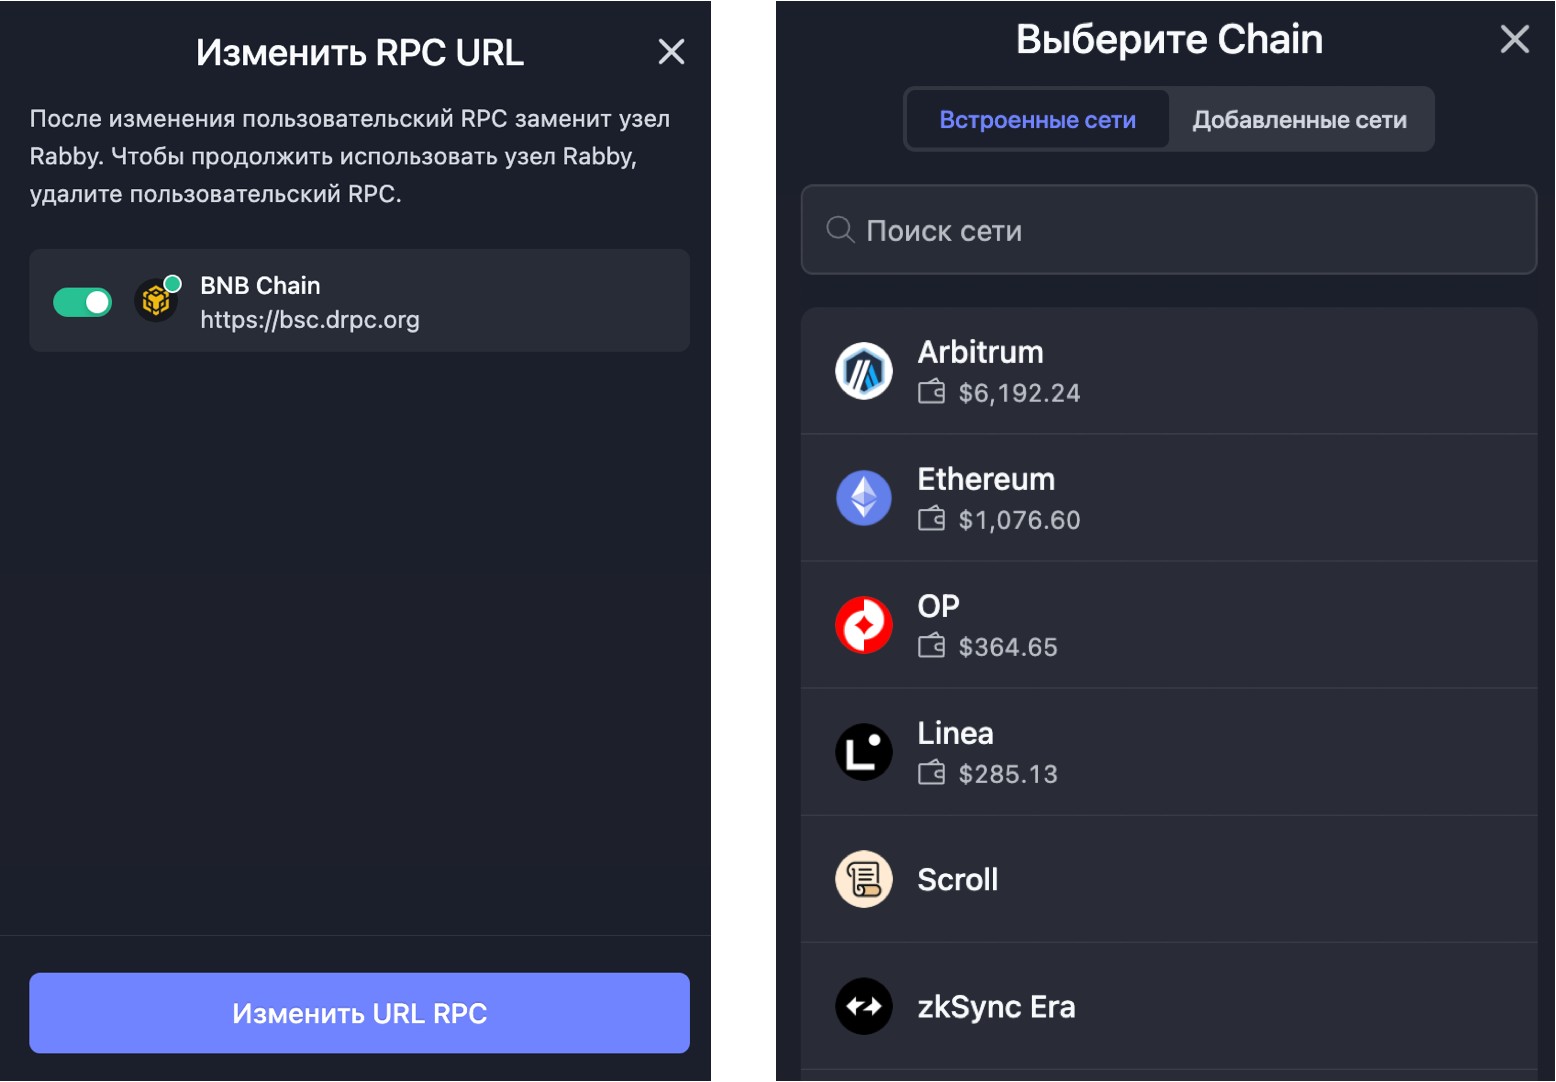Viewport: 1556px width, 1082px height.
Task: Click the Ethereum diamond logo icon
Action: (864, 498)
